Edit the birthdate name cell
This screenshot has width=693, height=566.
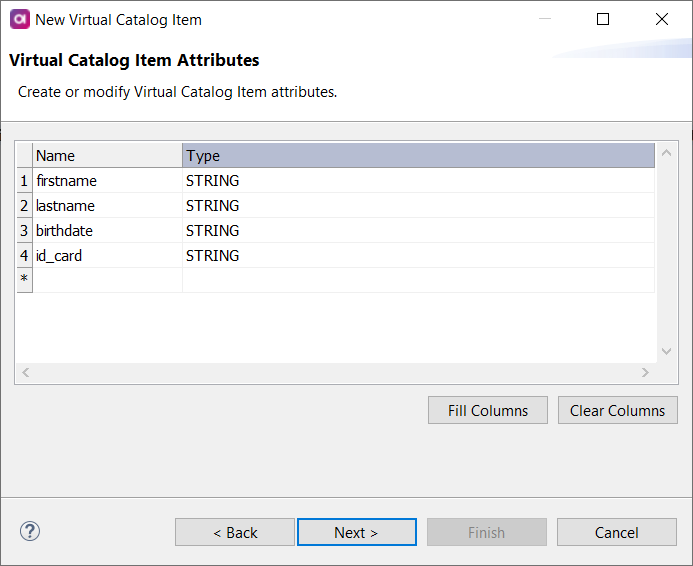coord(107,231)
